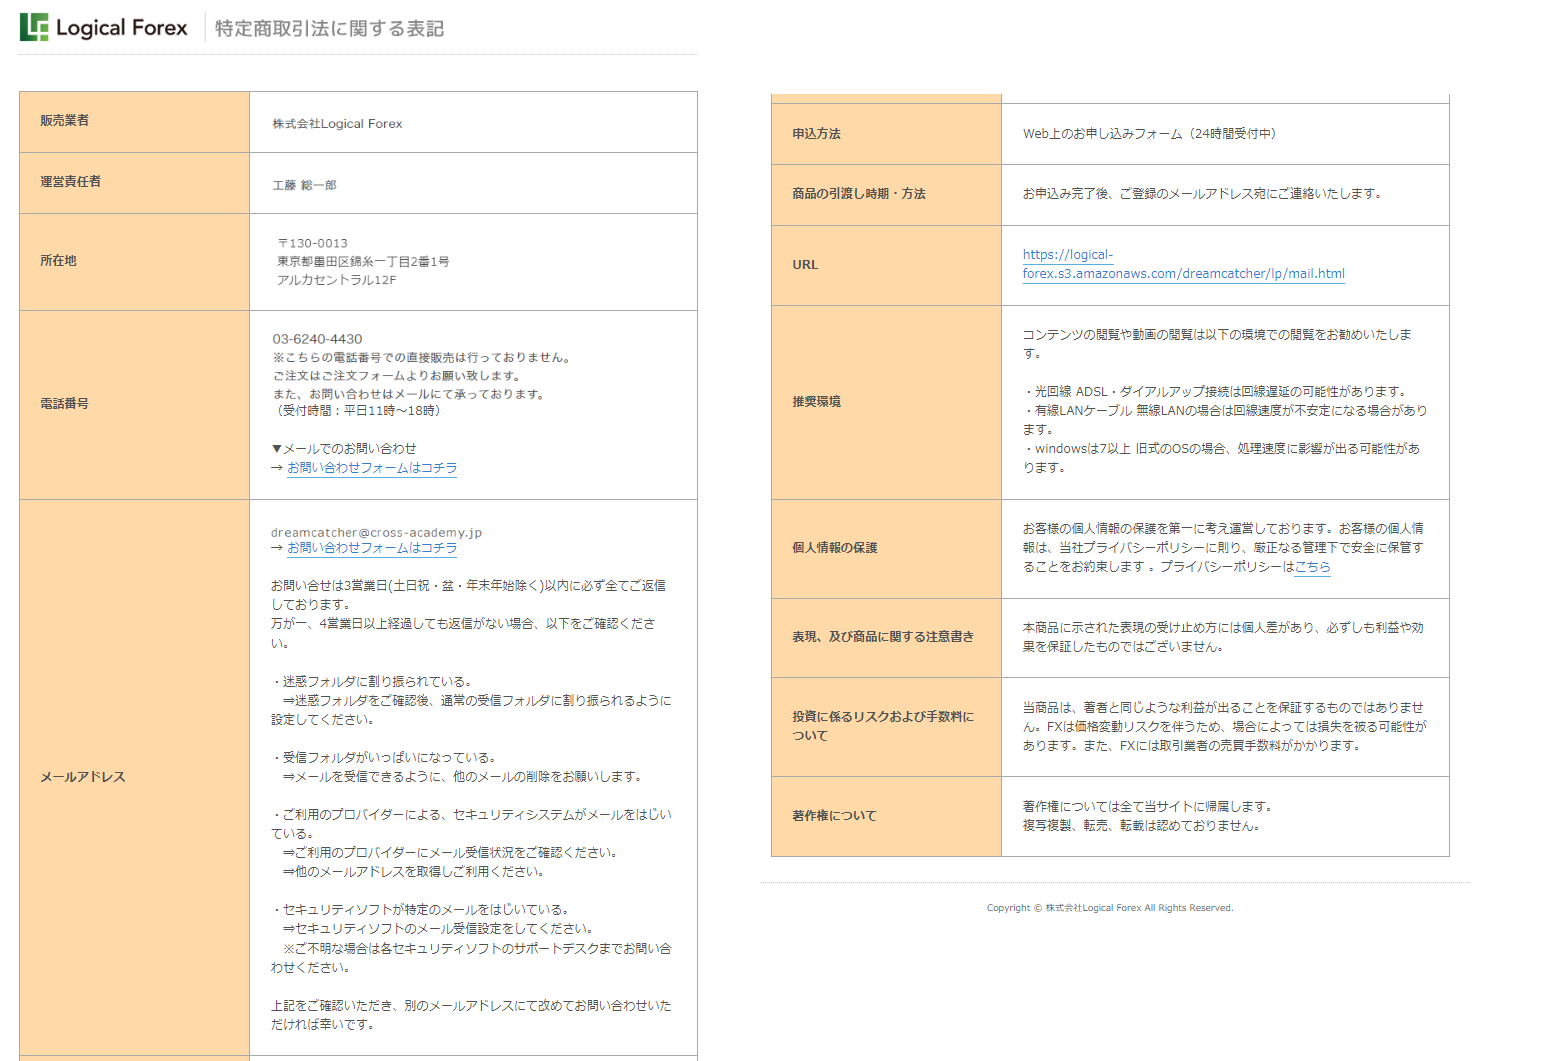Select the 推奨環境 header cell
The width and height of the screenshot is (1561, 1061).
[x=886, y=402]
